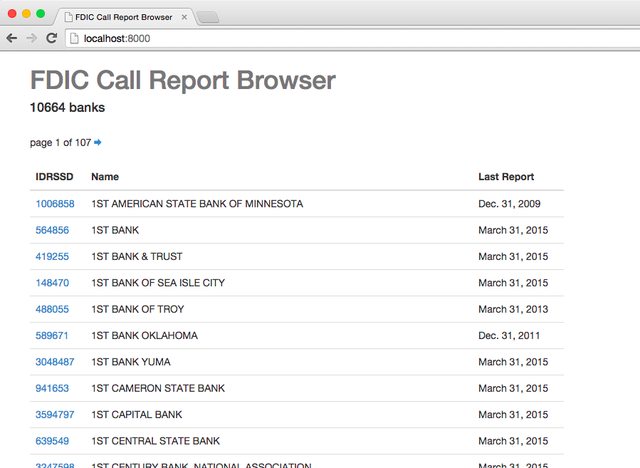The height and width of the screenshot is (468, 640).
Task: Click the 'March 31, 2013' report date
Action: click(513, 309)
